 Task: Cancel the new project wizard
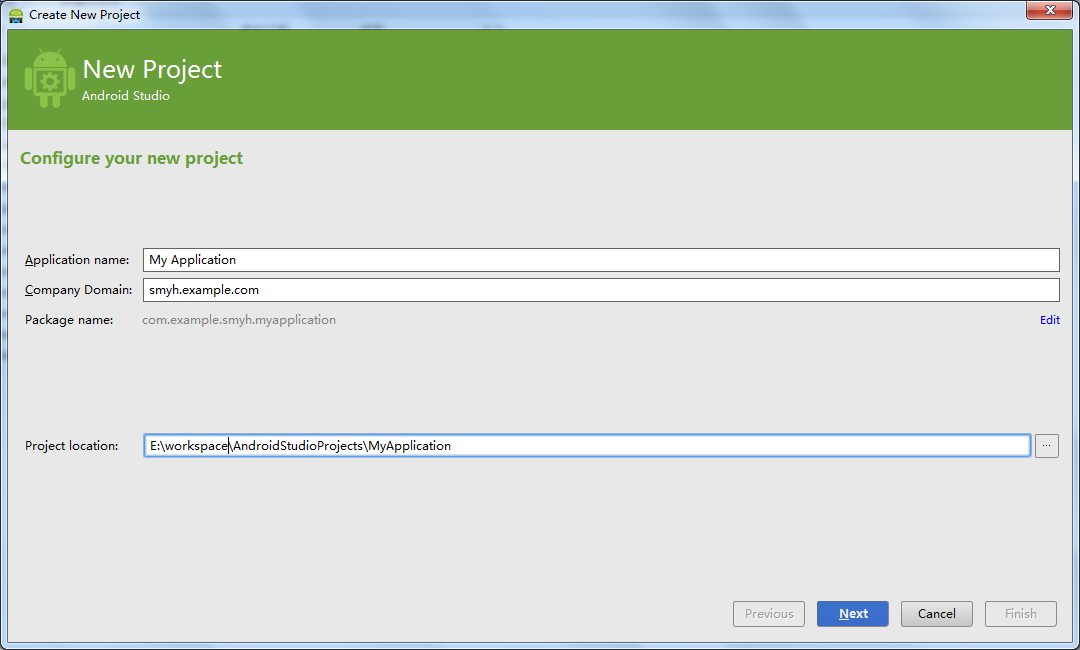[937, 614]
